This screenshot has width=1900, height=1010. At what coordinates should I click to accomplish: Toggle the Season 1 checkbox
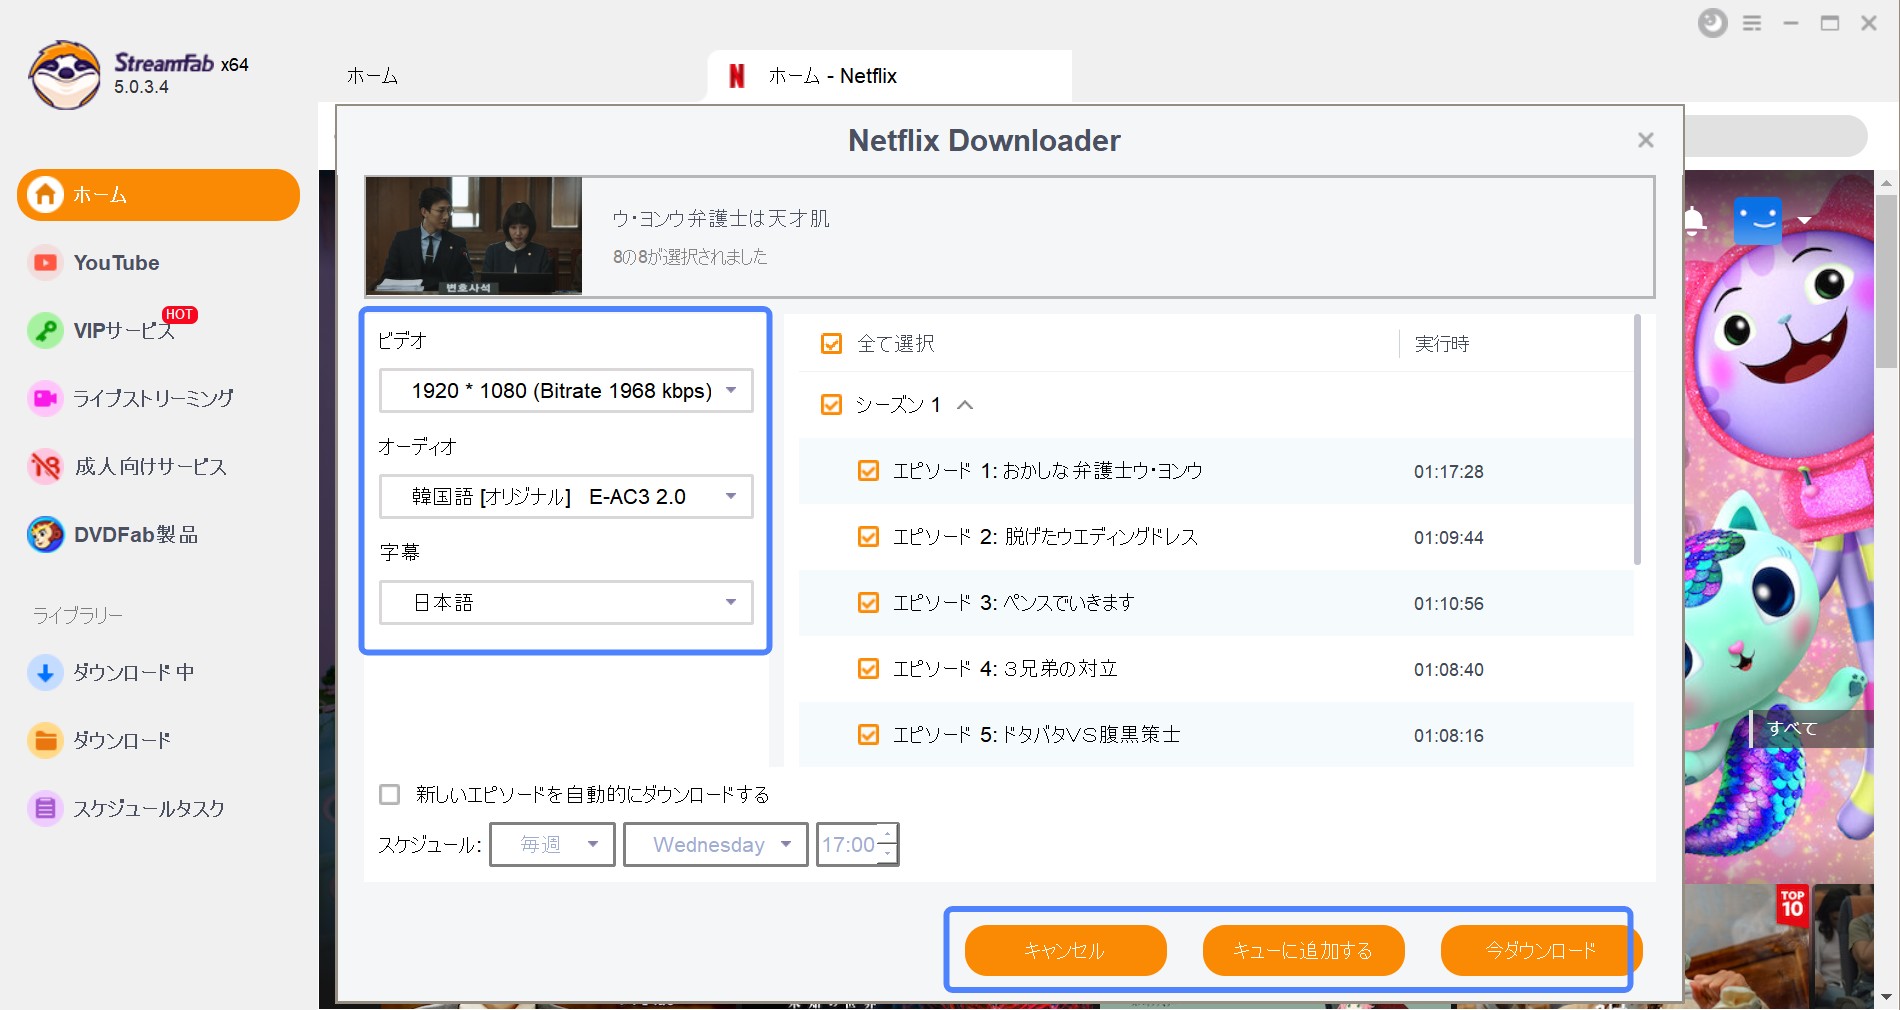[x=831, y=405]
